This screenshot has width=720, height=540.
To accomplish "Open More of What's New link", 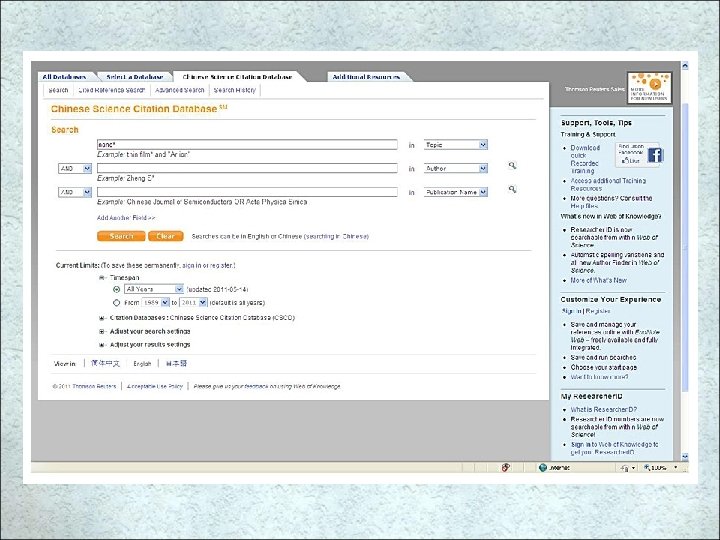I will point(598,280).
